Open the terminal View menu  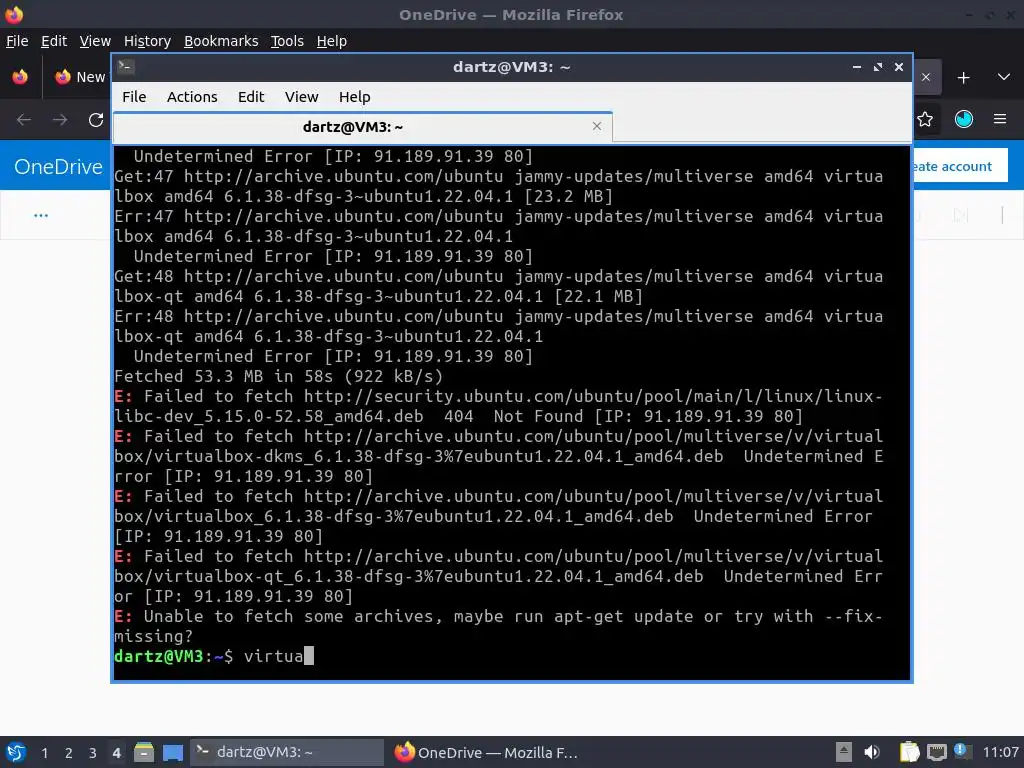click(x=301, y=97)
